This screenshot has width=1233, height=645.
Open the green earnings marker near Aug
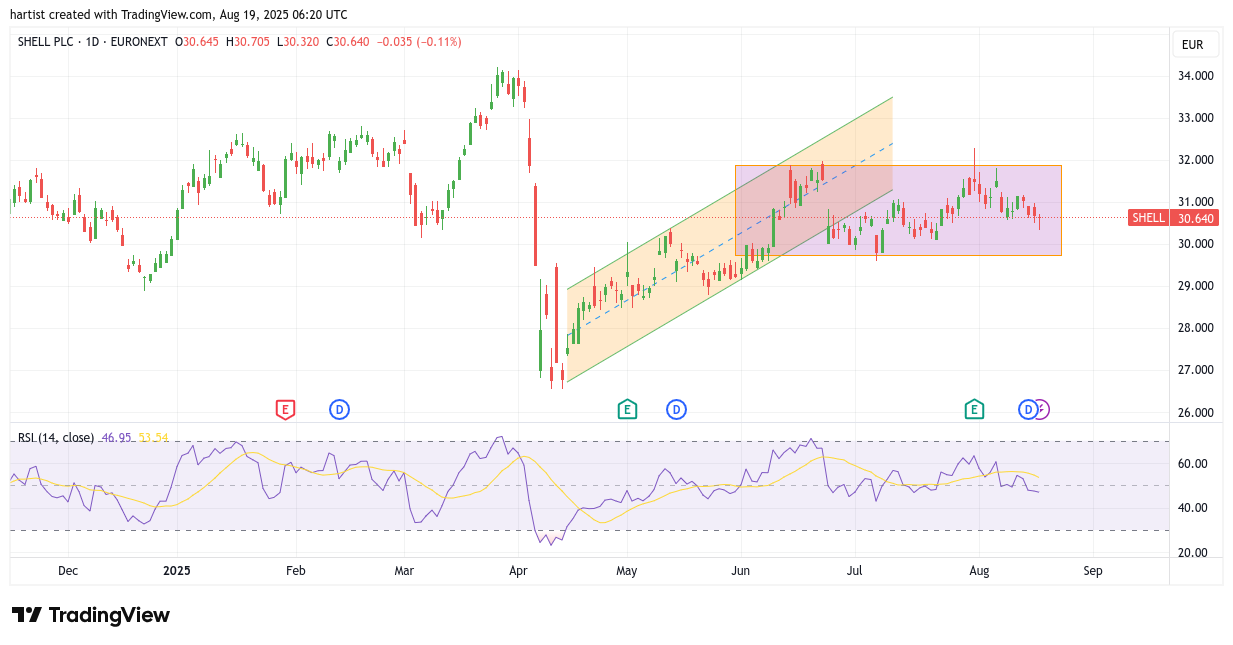974,409
